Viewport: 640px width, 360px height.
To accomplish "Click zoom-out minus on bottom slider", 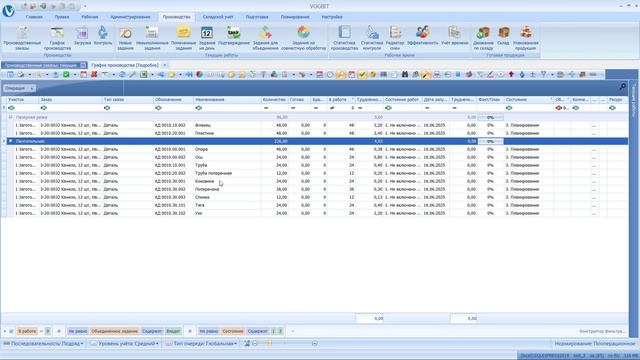I will tap(255, 344).
